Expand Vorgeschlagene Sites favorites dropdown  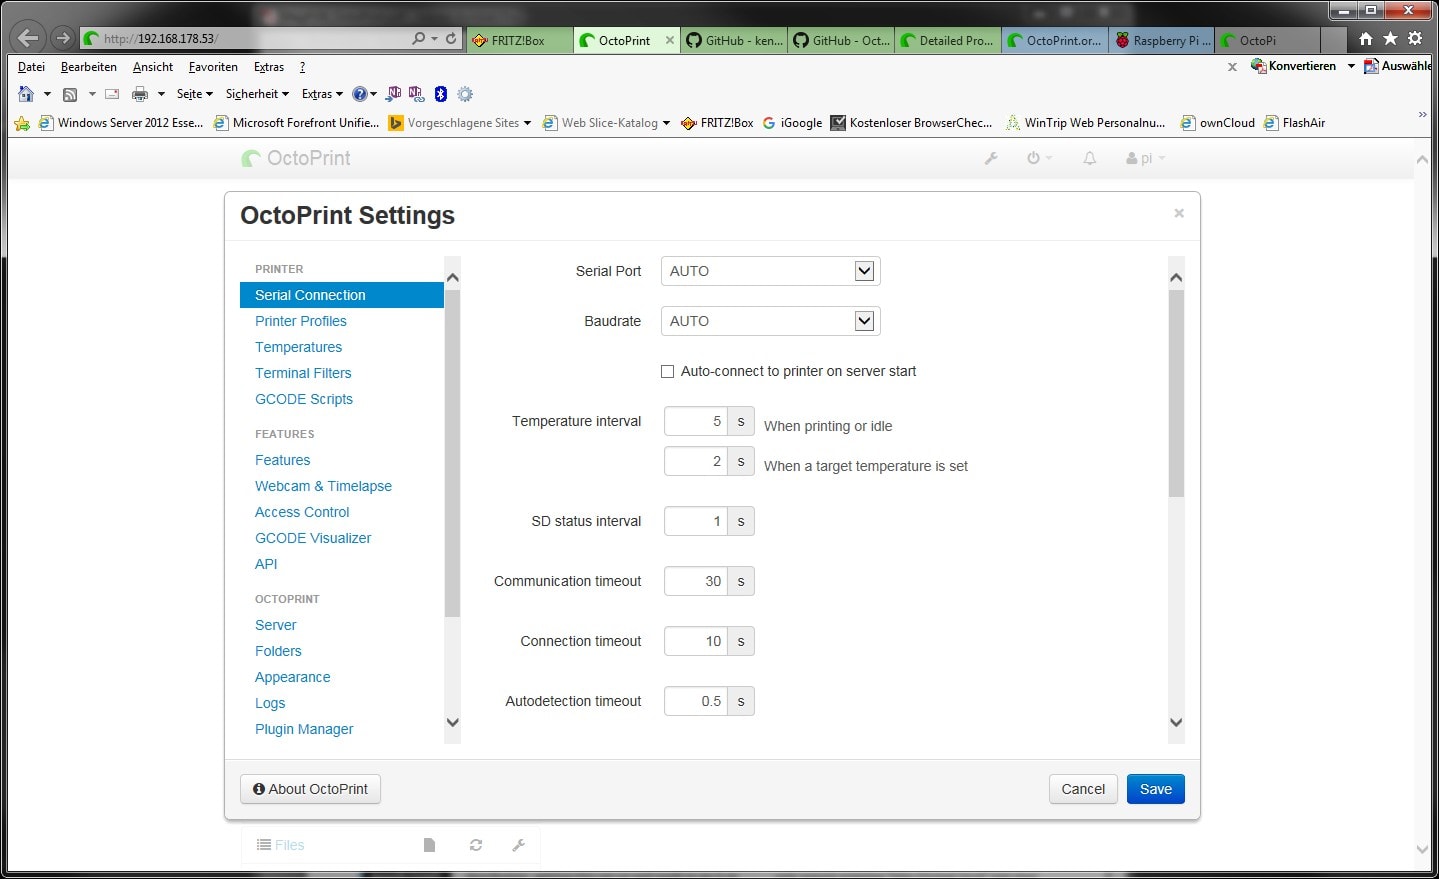coord(527,123)
